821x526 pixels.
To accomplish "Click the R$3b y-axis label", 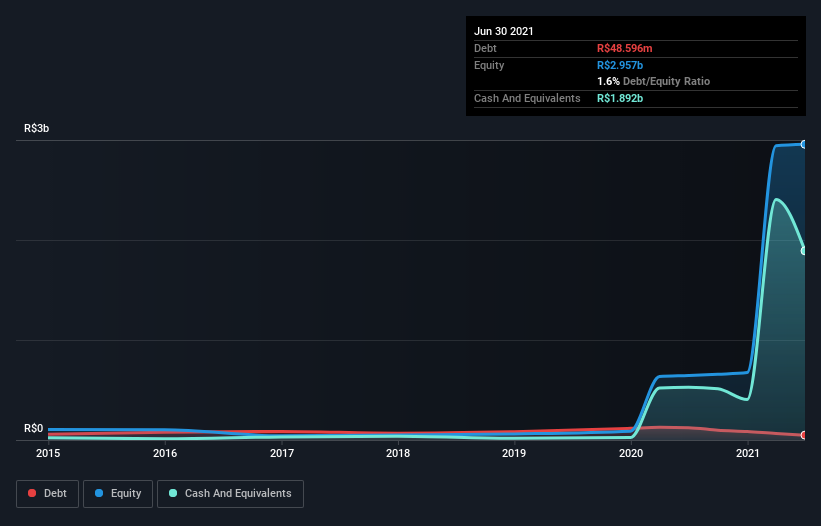I will coord(37,128).
